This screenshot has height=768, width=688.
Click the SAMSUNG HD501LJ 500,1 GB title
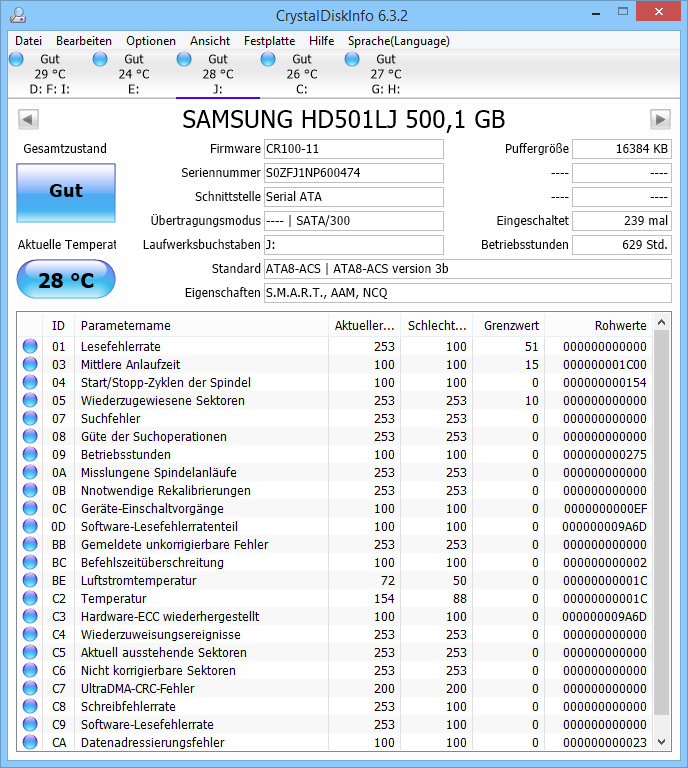(343, 120)
